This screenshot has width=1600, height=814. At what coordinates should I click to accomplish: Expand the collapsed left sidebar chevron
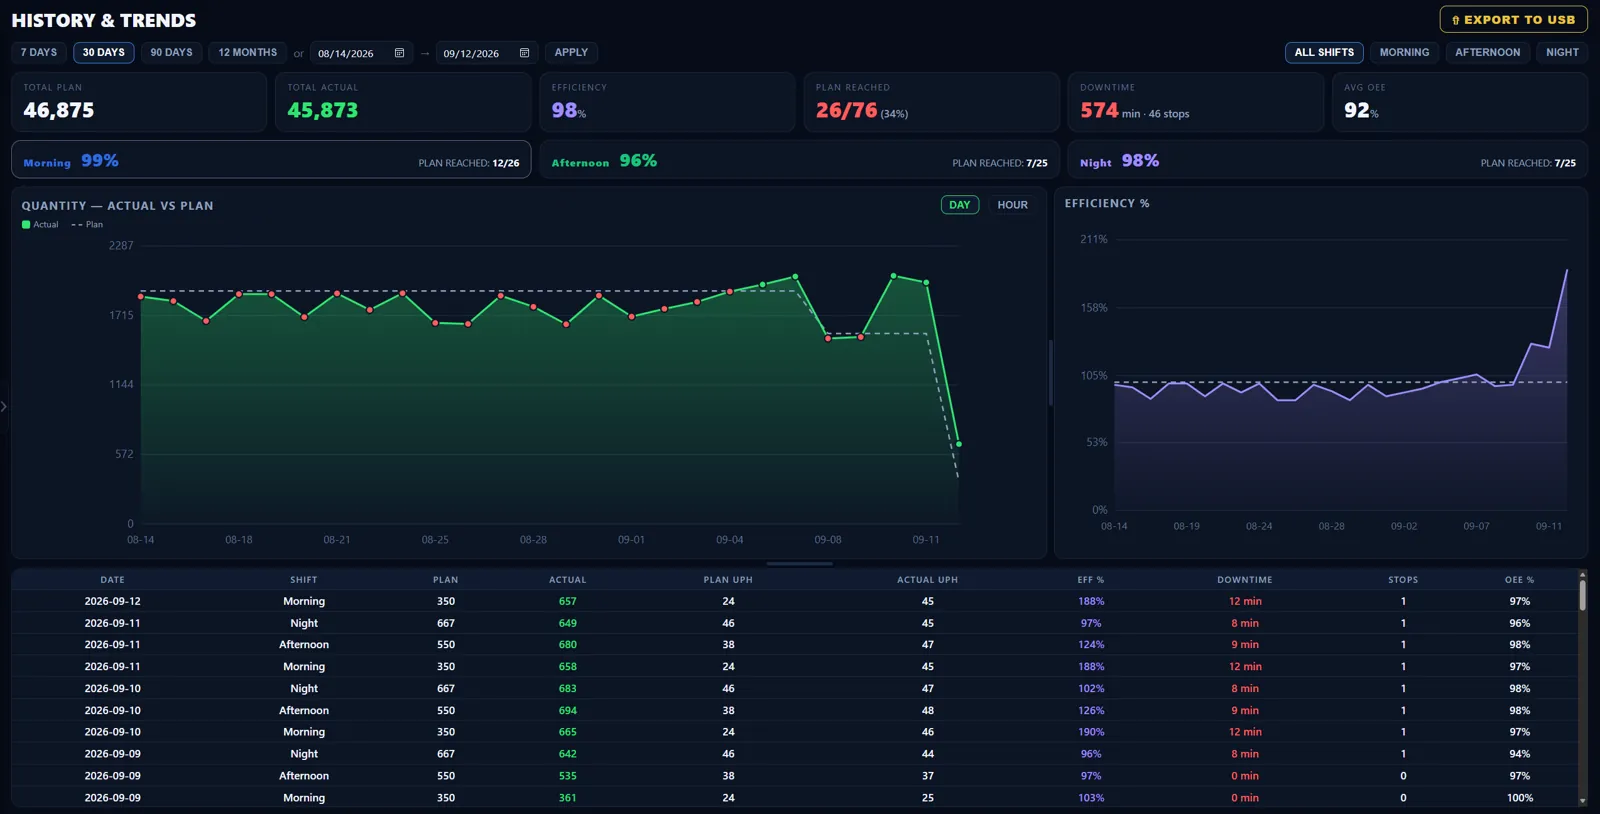(4, 406)
